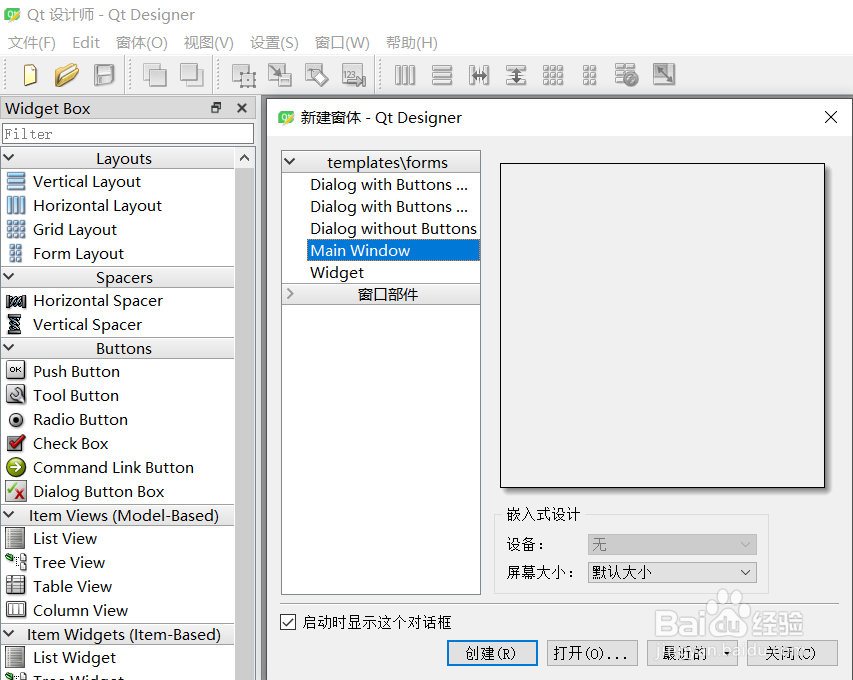Select Main Window template
The image size is (853, 680).
click(393, 250)
